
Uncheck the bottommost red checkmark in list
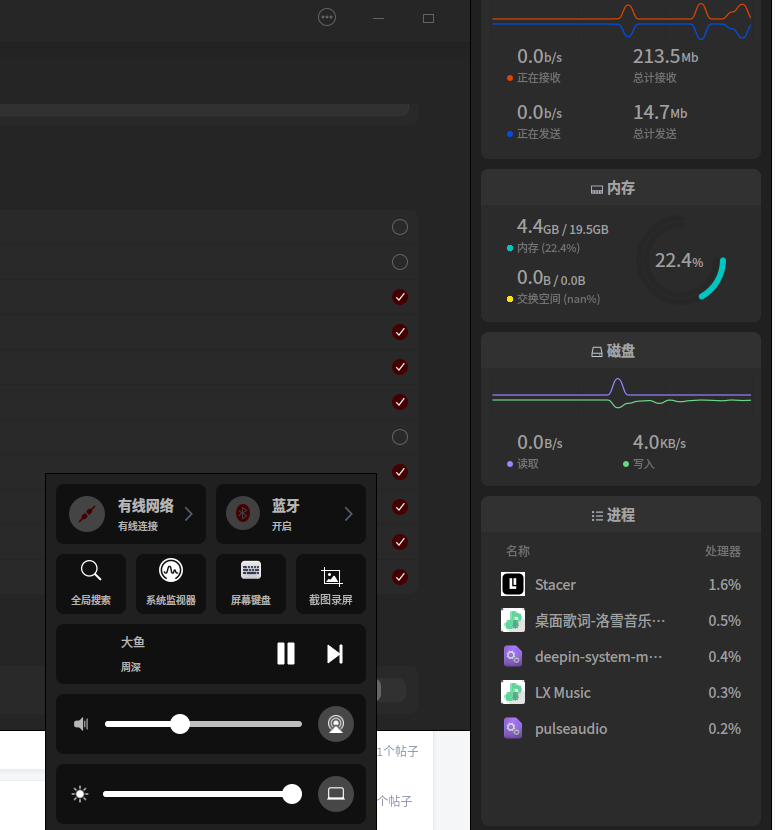400,577
